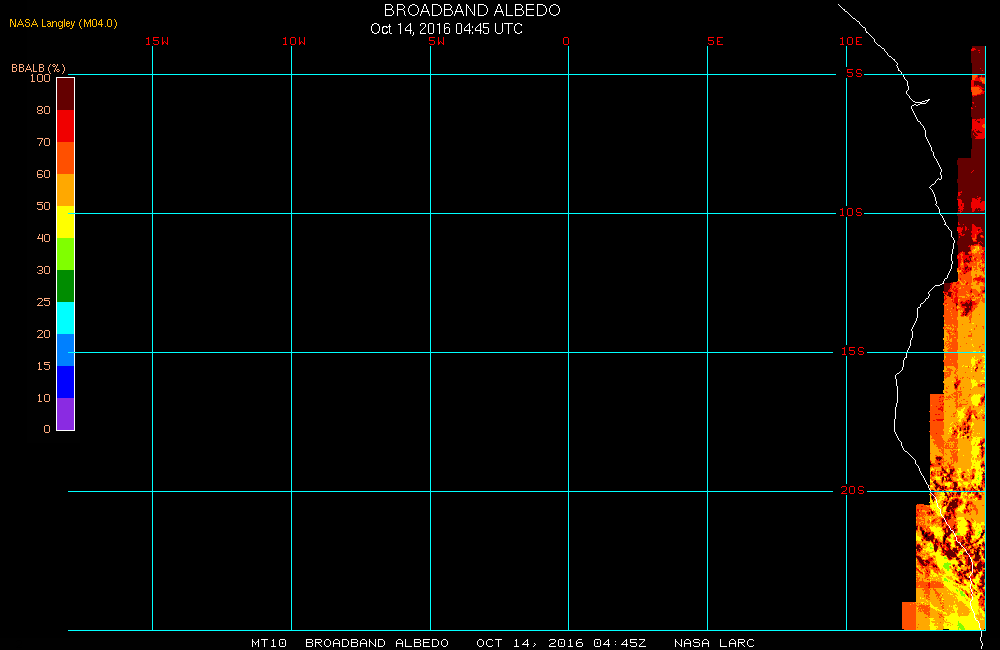
Task: Click the BROADBAND ALBEDO title text
Action: tap(472, 10)
